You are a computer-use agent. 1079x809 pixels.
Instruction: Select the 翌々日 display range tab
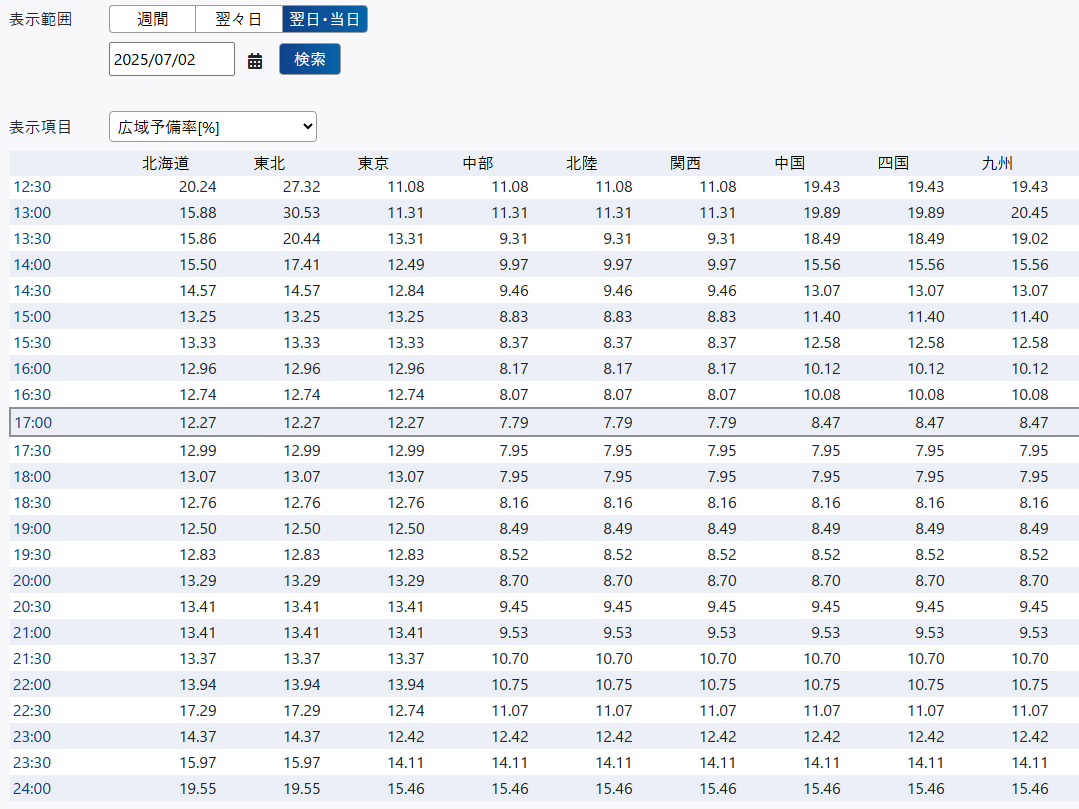point(239,19)
